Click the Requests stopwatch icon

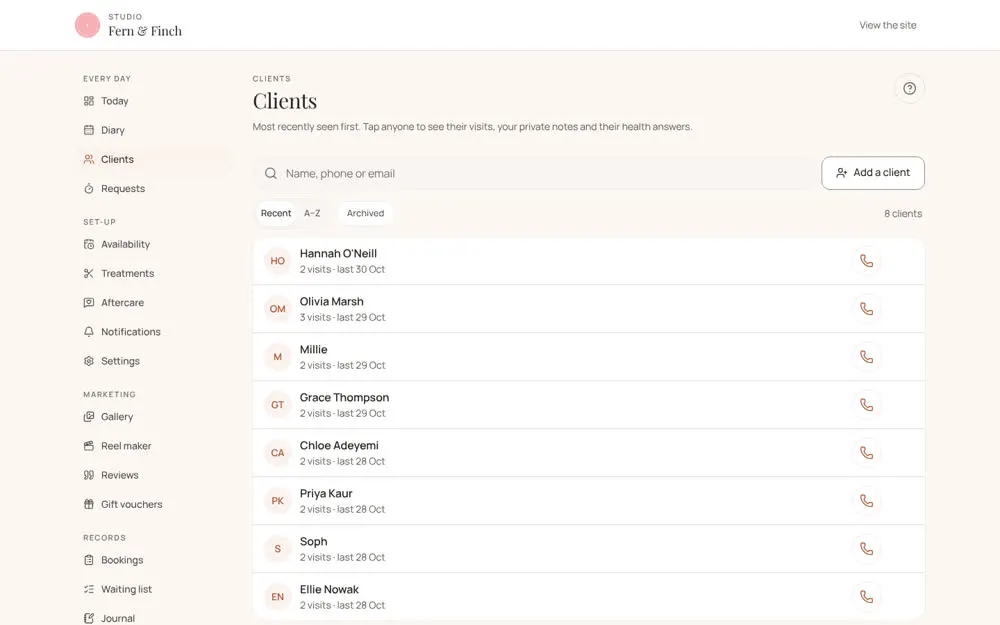coord(89,189)
